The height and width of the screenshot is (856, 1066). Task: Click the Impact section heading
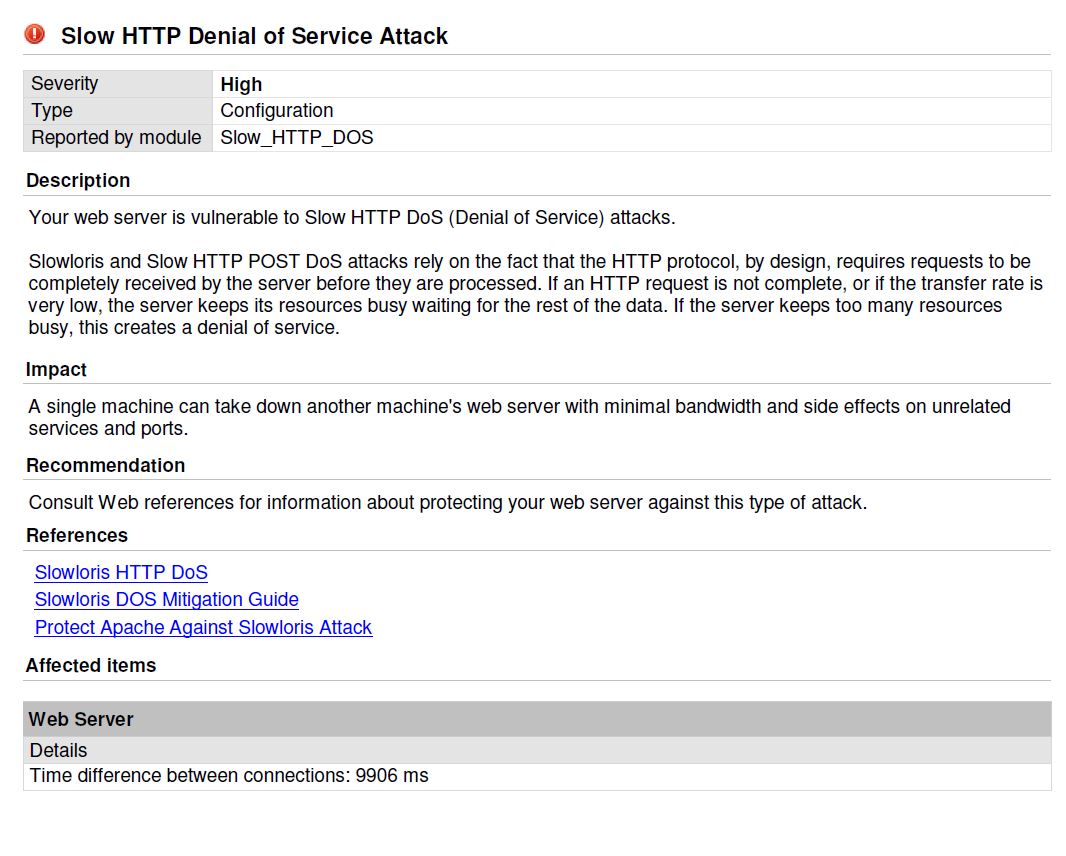coord(56,369)
